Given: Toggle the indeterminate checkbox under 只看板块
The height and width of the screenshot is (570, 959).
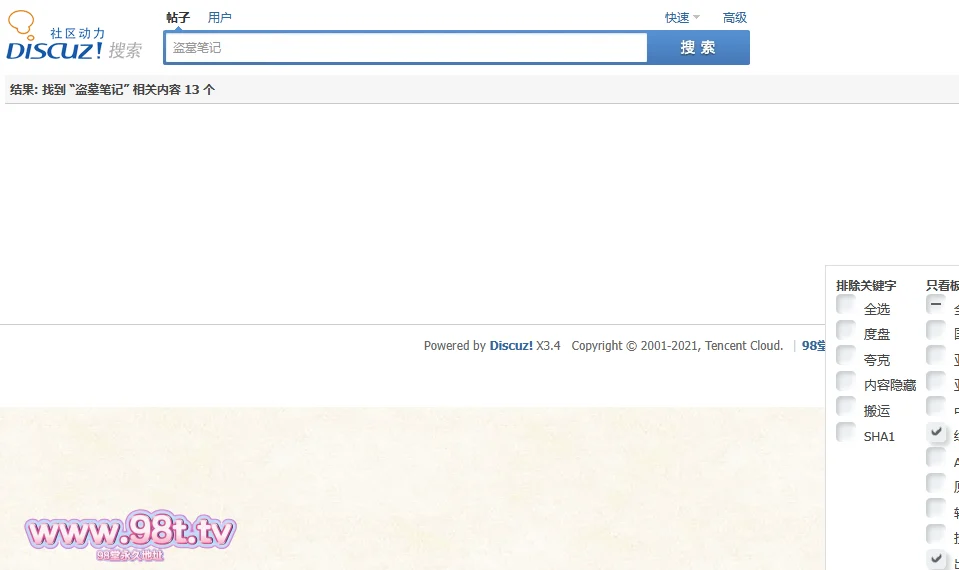Looking at the screenshot, I should coord(936,305).
